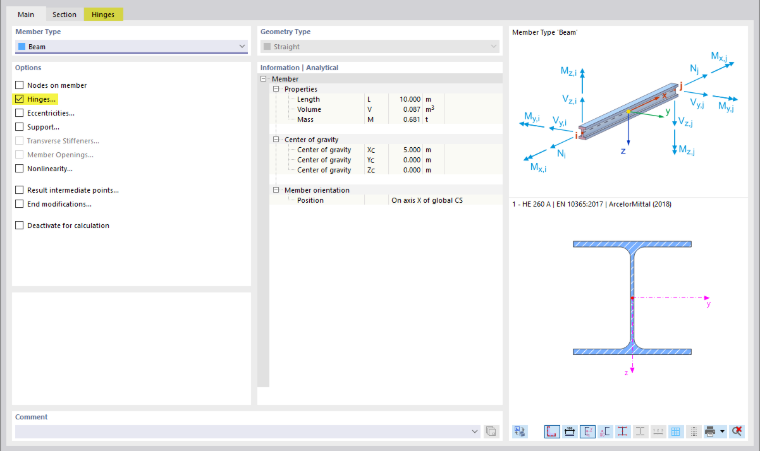Image resolution: width=760 pixels, height=451 pixels.
Task: Click the blue grid table icon
Action: pos(676,431)
